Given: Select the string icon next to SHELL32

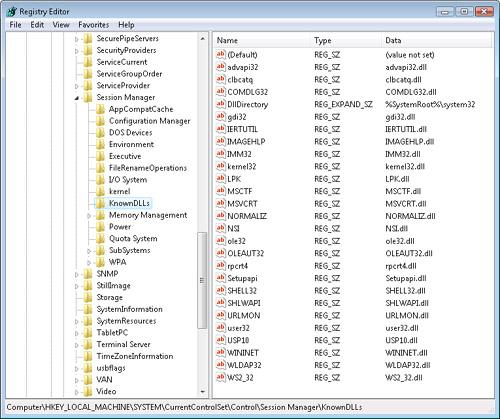Looking at the screenshot, I should [x=220, y=290].
